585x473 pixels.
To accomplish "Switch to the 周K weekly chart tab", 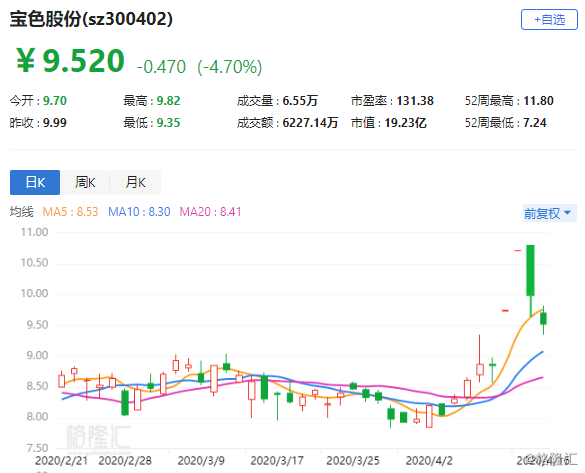I will [85, 182].
